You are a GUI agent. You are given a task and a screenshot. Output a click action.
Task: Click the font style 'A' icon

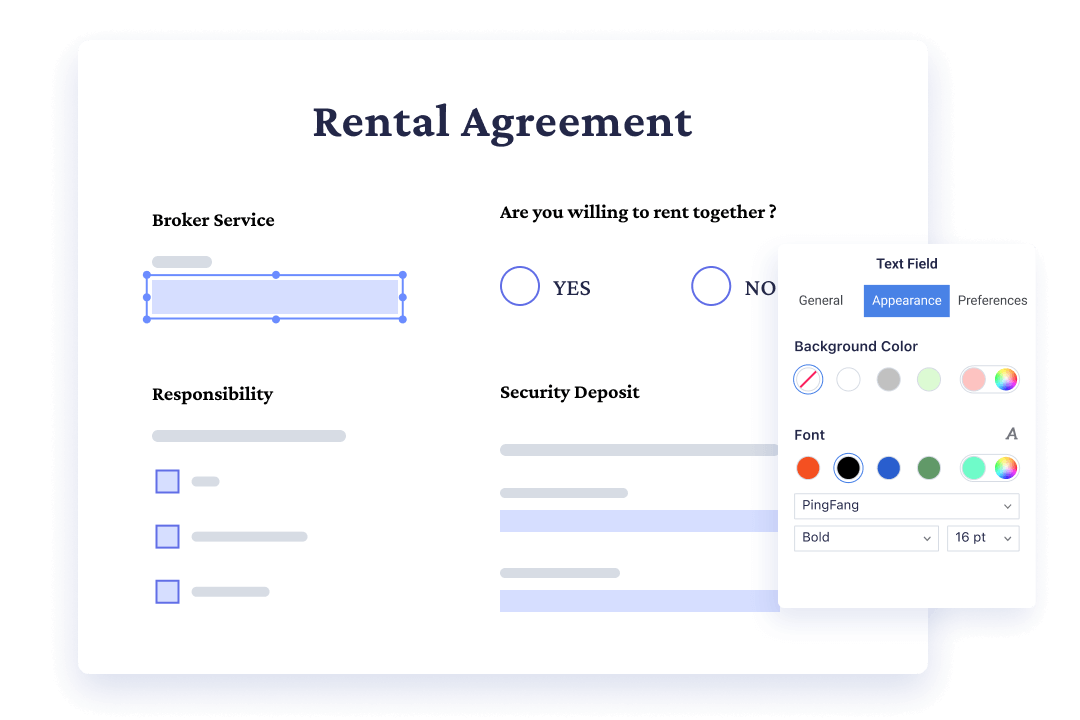tap(1011, 434)
